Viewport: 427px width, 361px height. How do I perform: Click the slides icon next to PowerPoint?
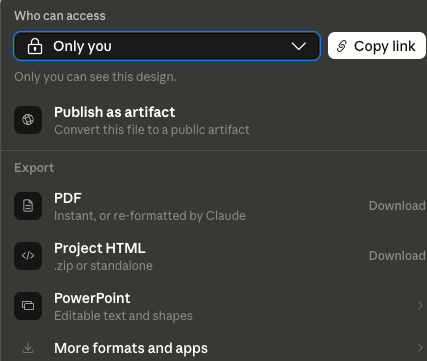(28, 306)
